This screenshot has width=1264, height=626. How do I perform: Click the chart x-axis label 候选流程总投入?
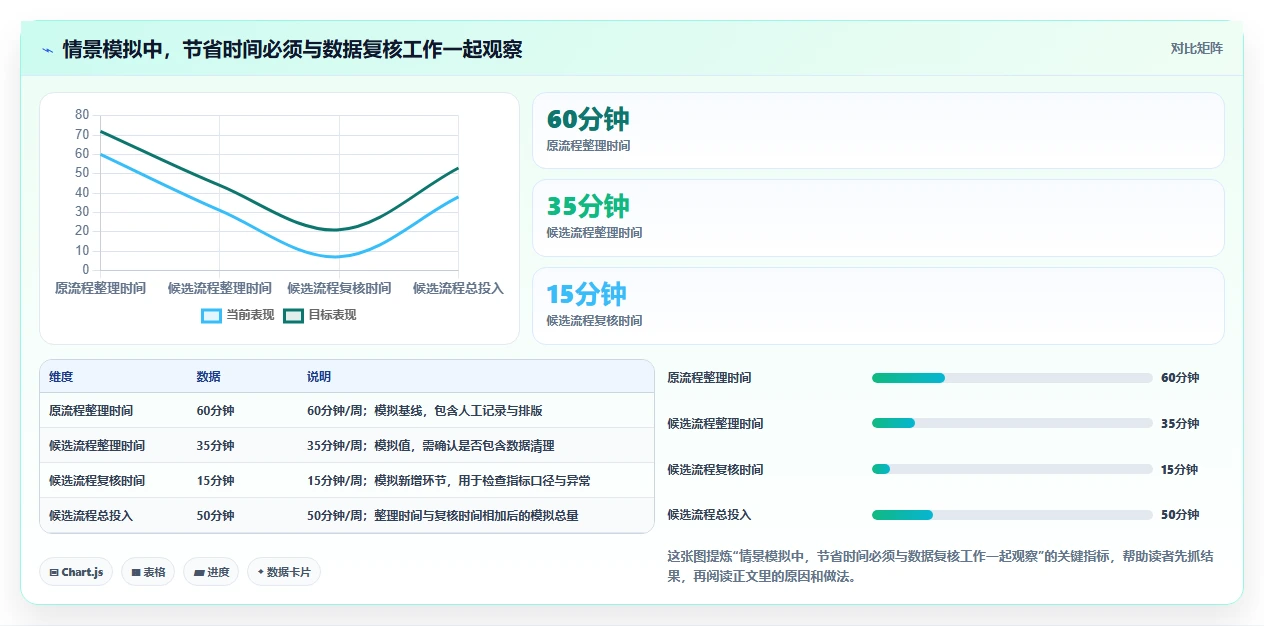pyautogui.click(x=458, y=288)
